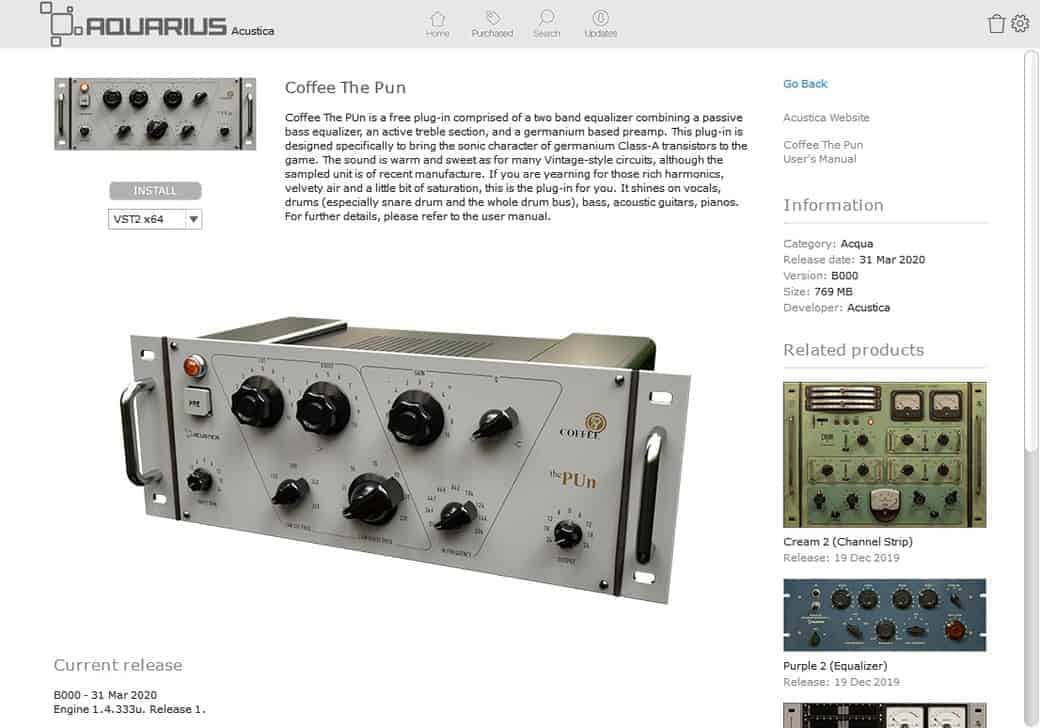This screenshot has width=1040, height=728.
Task: Open the Search magnifier icon
Action: coord(546,19)
